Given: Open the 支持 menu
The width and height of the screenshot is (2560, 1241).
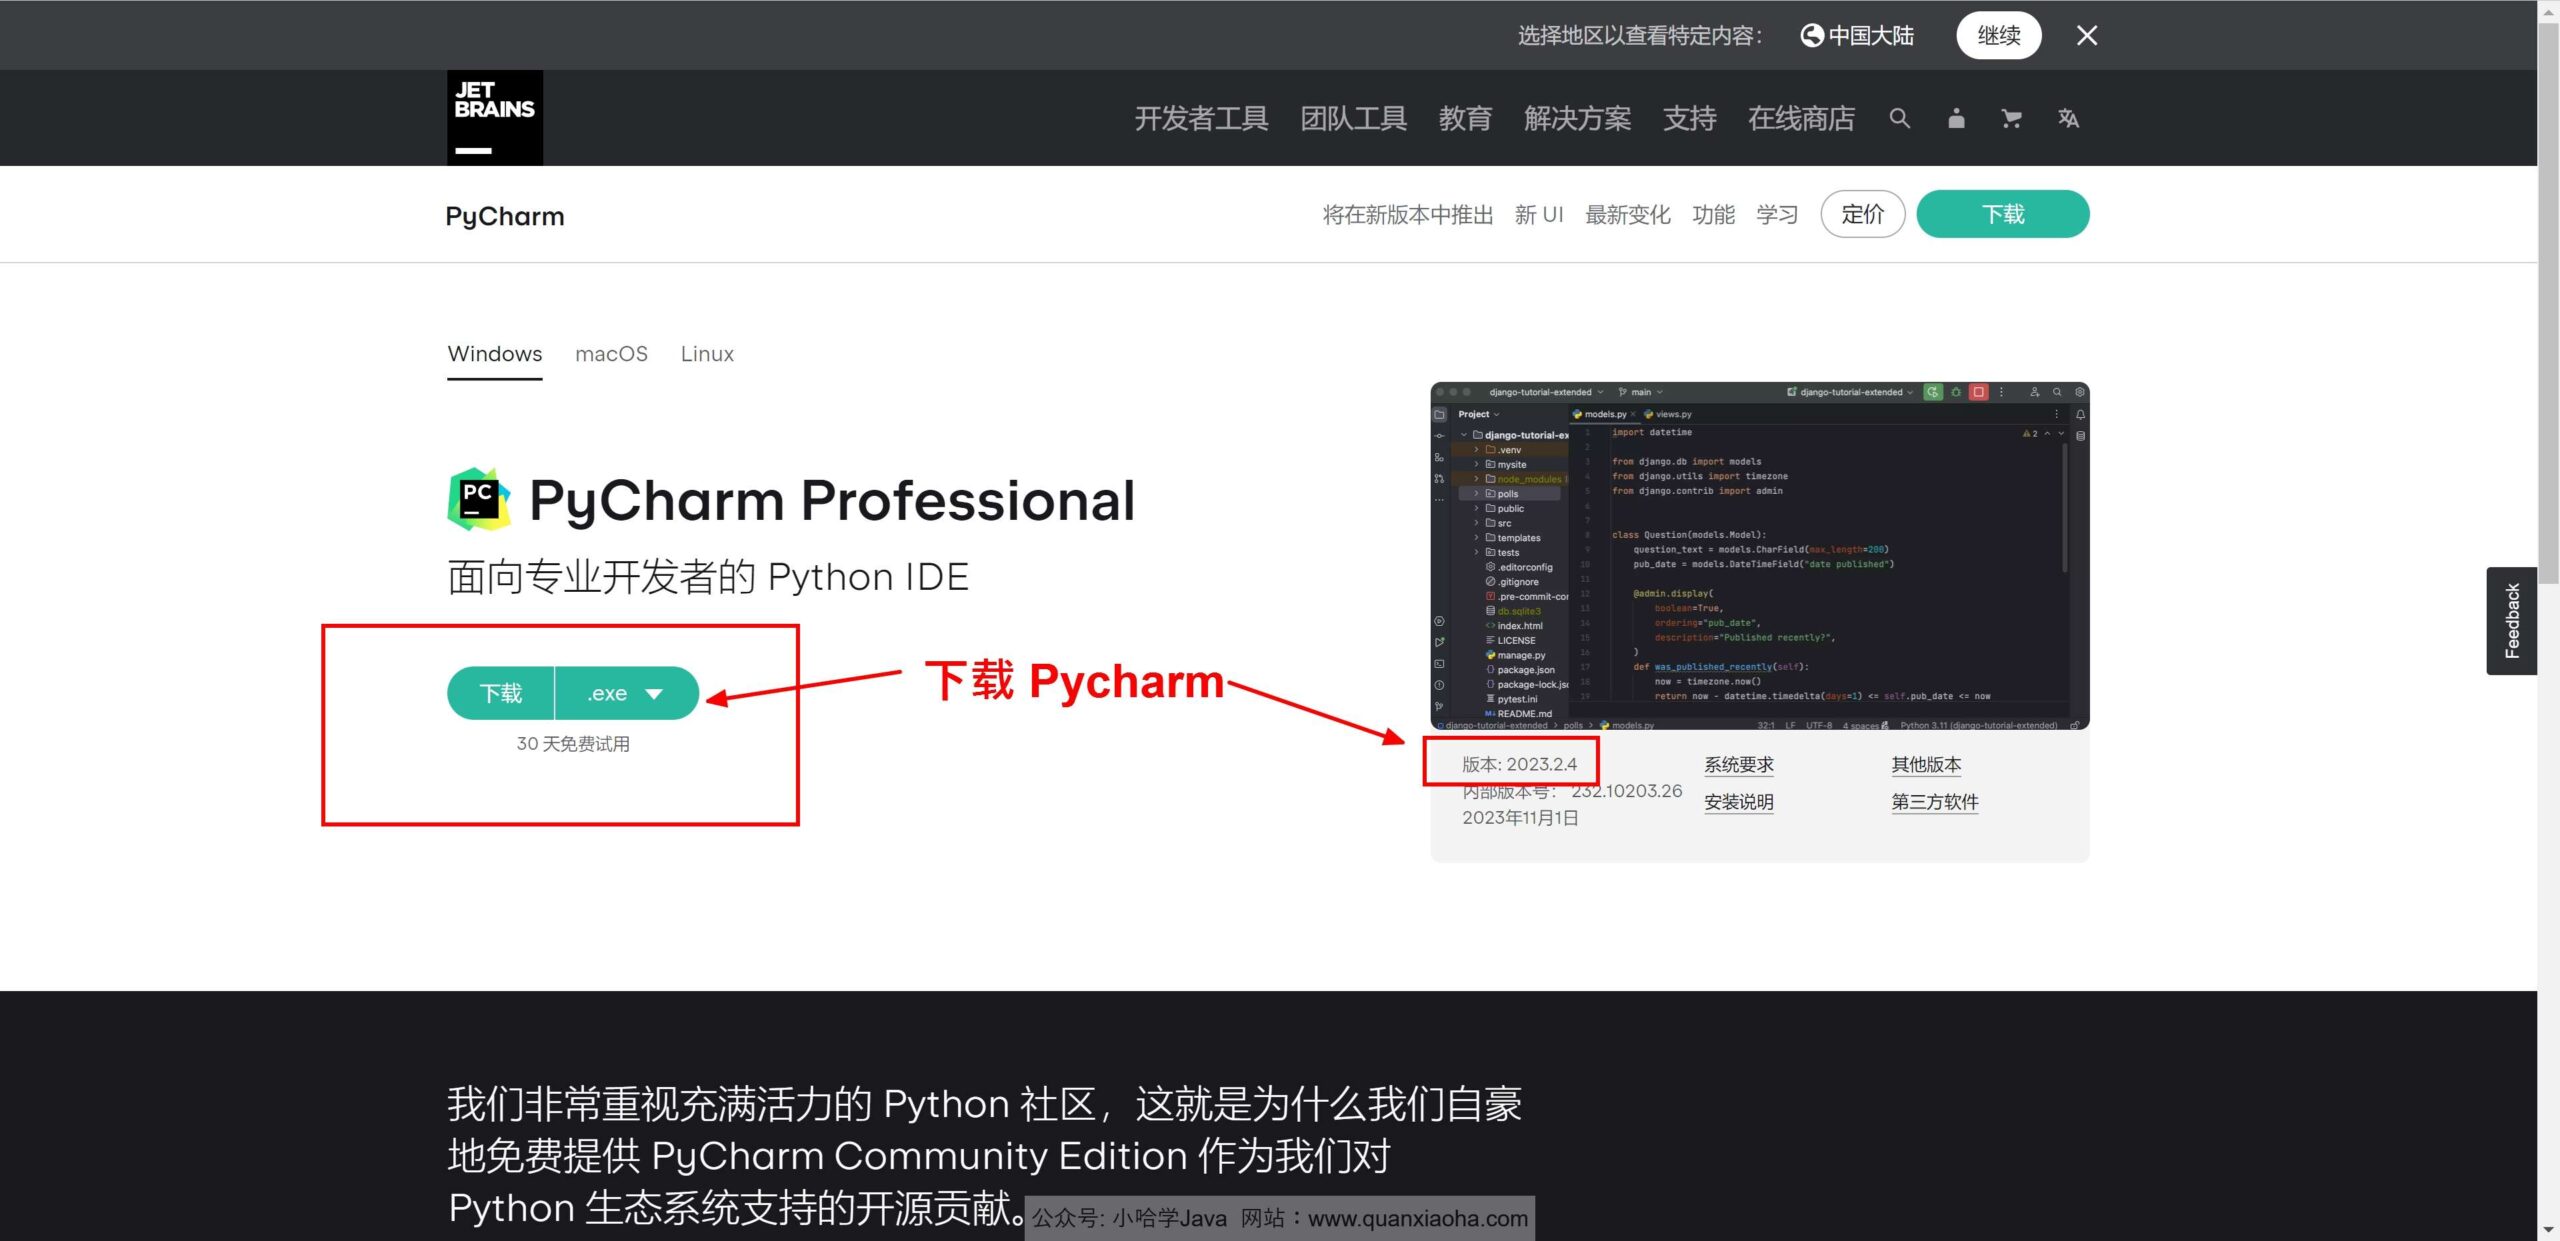Looking at the screenshot, I should tap(1689, 119).
